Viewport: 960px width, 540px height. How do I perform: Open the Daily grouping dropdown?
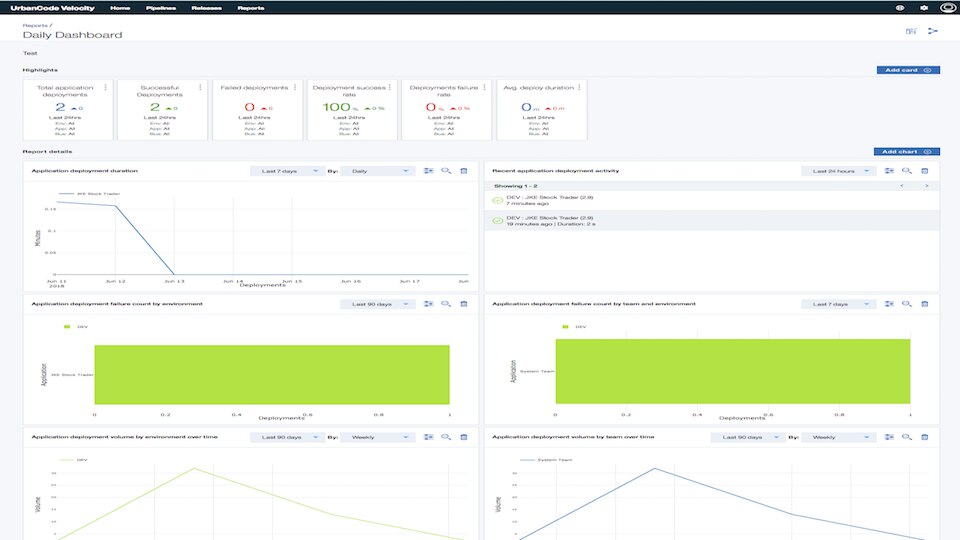tap(377, 171)
